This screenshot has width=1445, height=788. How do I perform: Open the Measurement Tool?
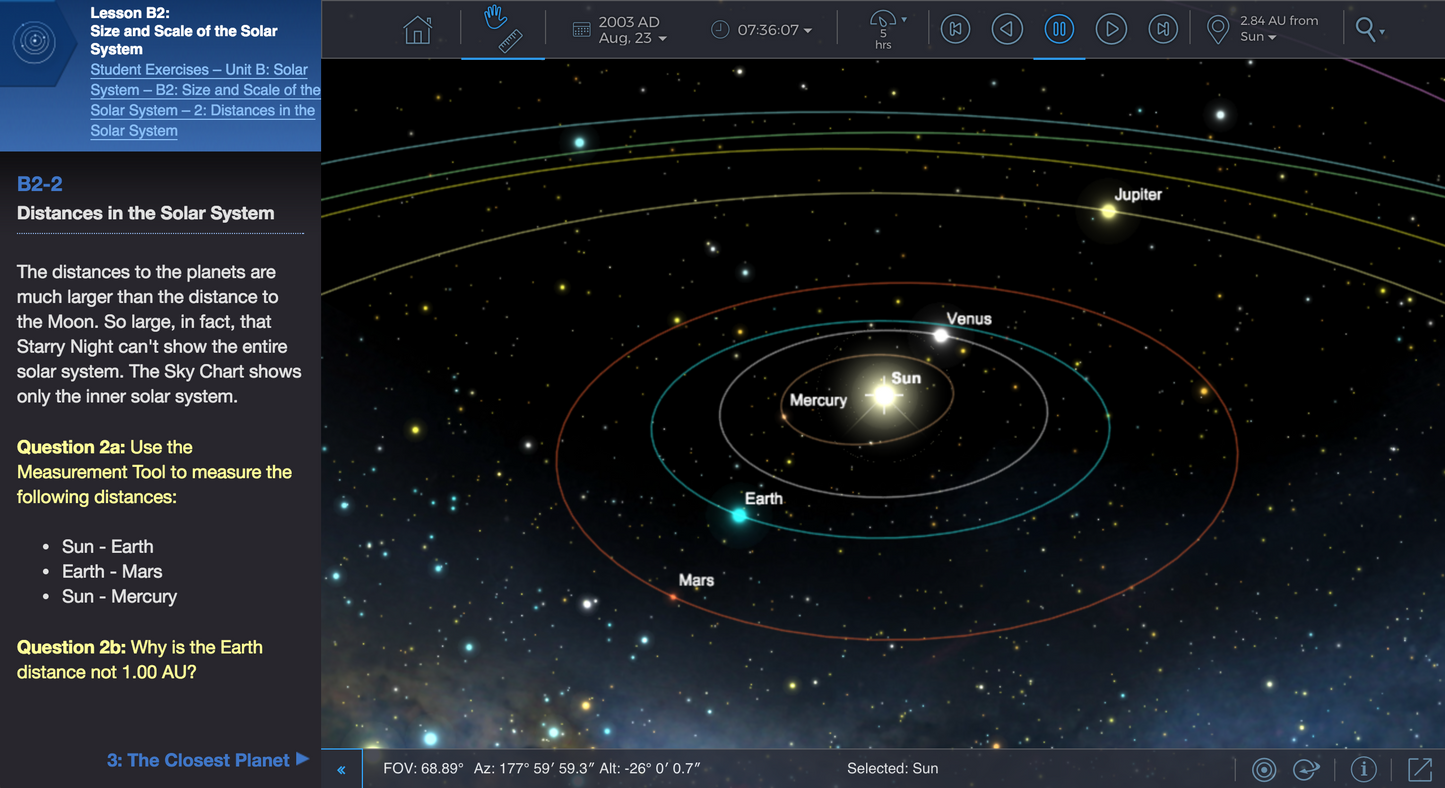coord(510,40)
